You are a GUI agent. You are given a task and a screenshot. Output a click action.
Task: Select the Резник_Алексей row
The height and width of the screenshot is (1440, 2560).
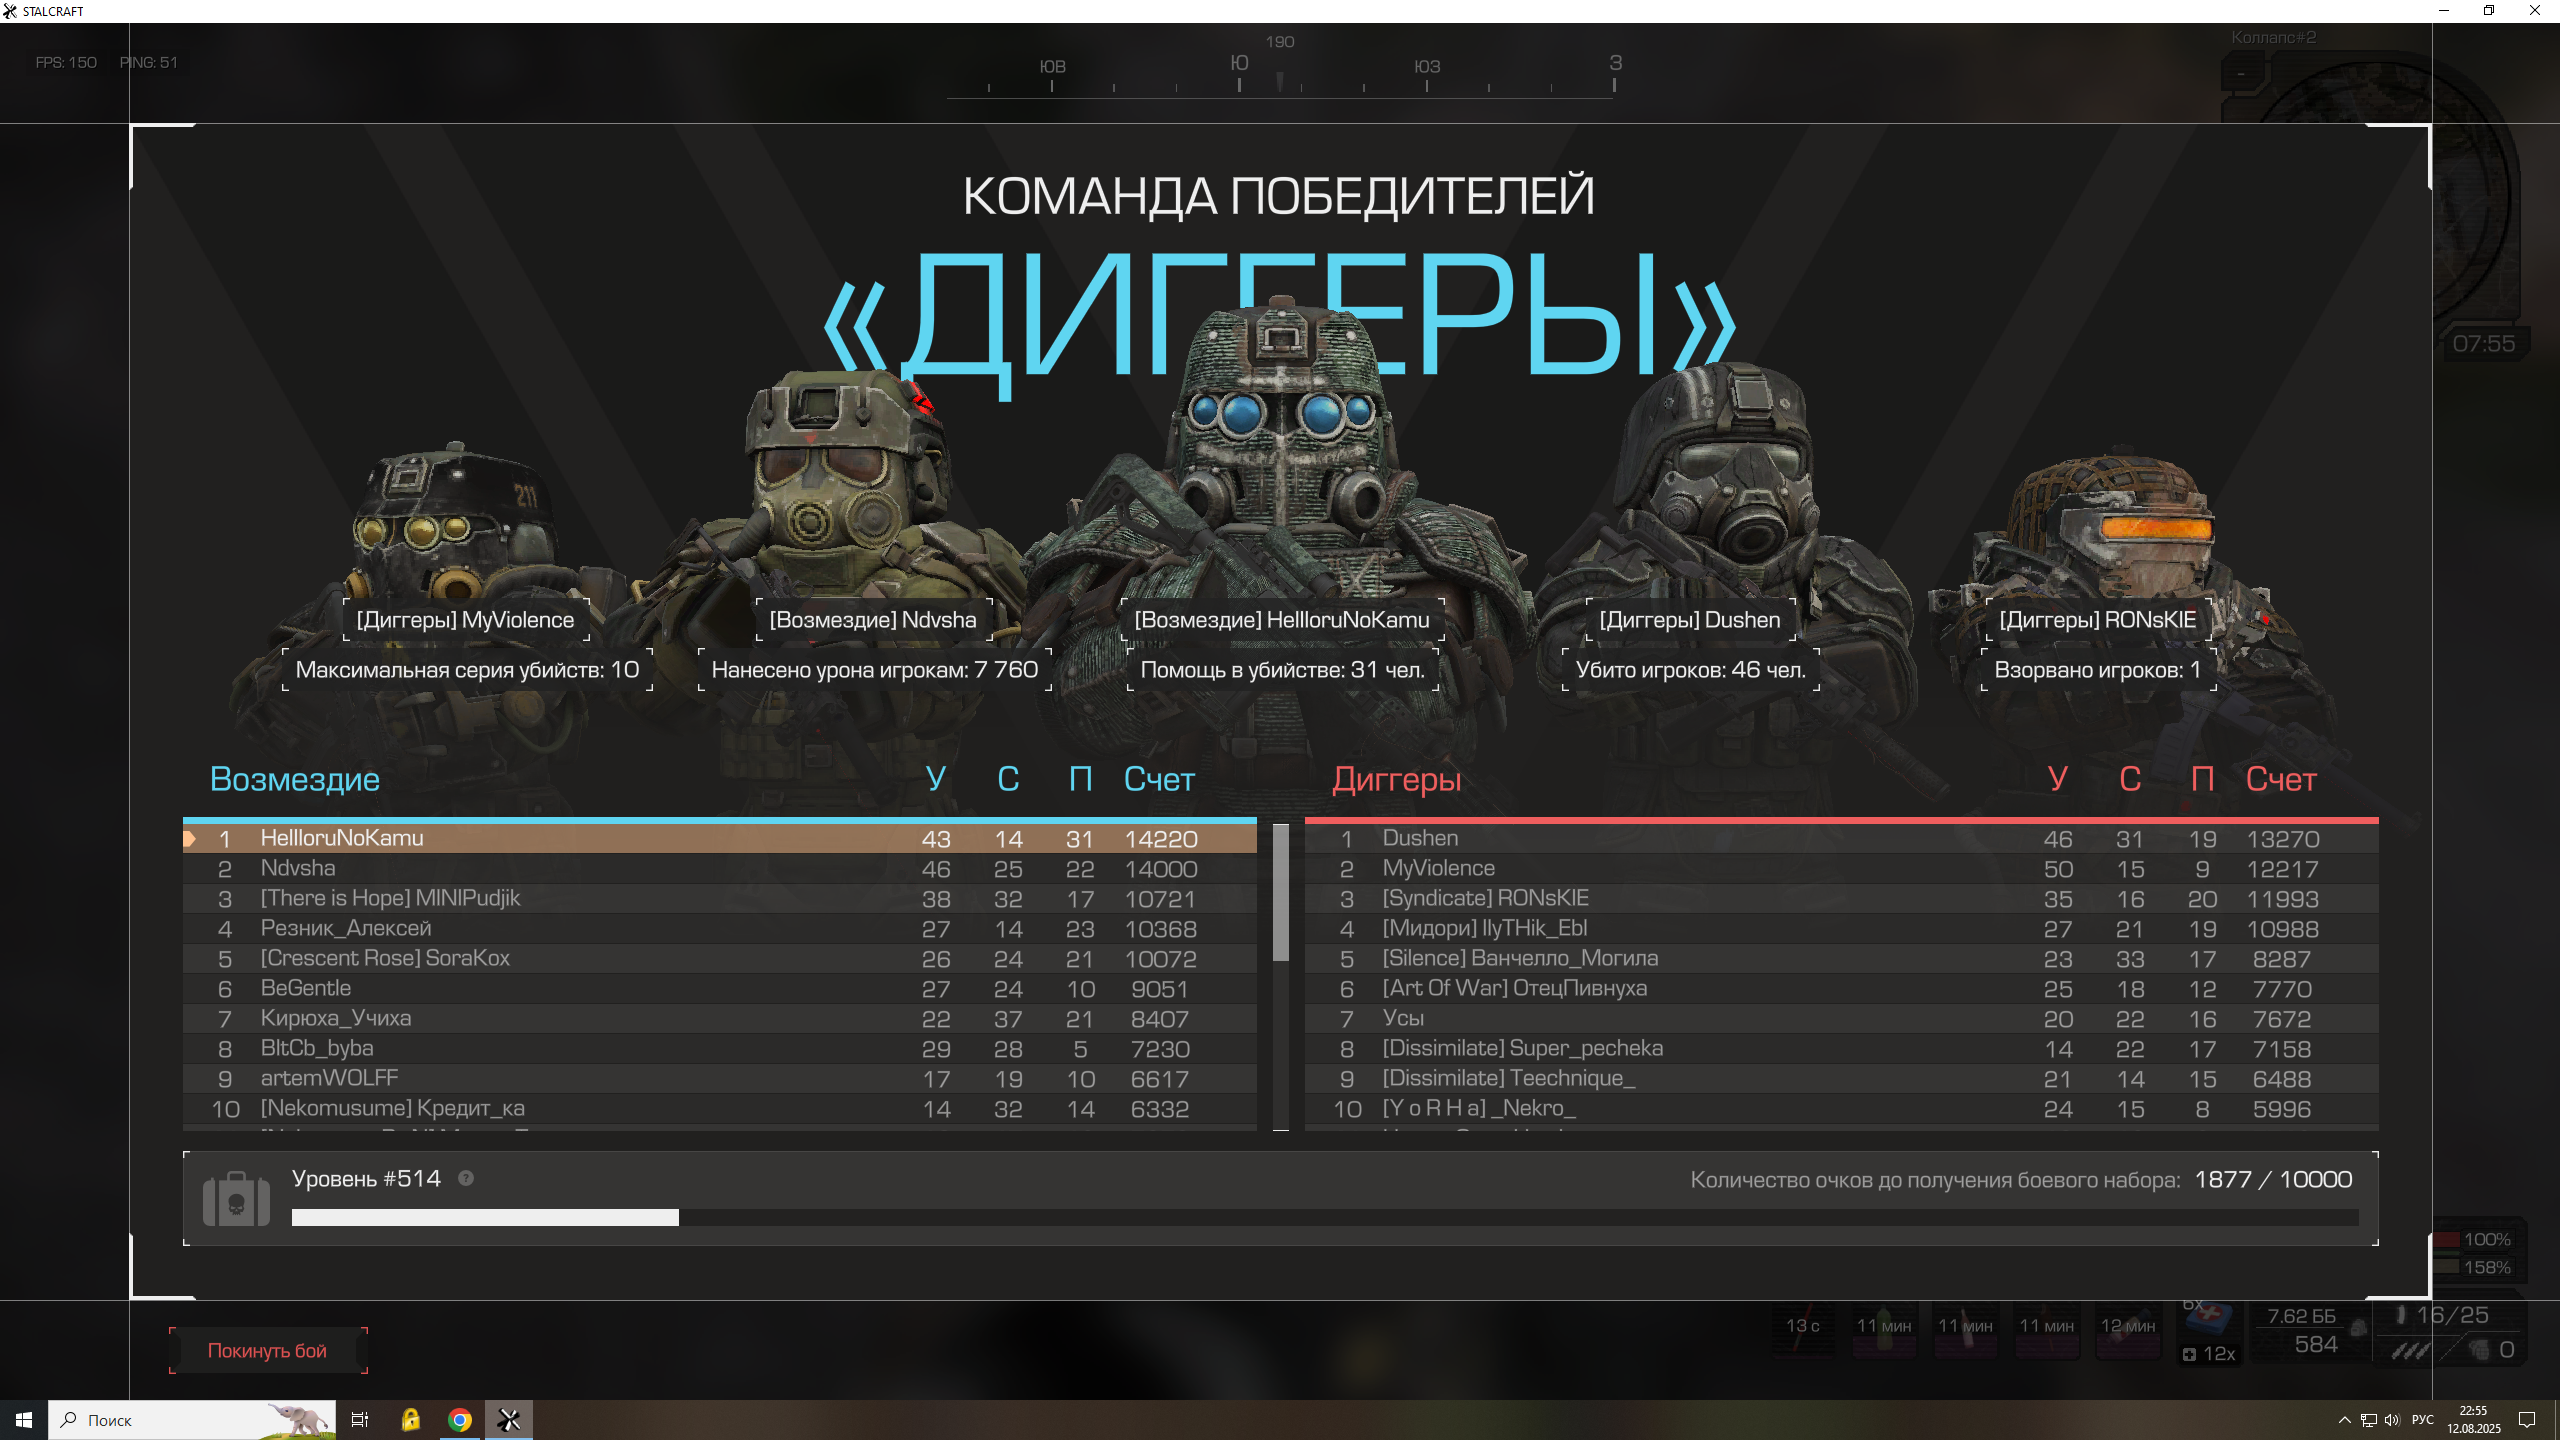tap(719, 928)
